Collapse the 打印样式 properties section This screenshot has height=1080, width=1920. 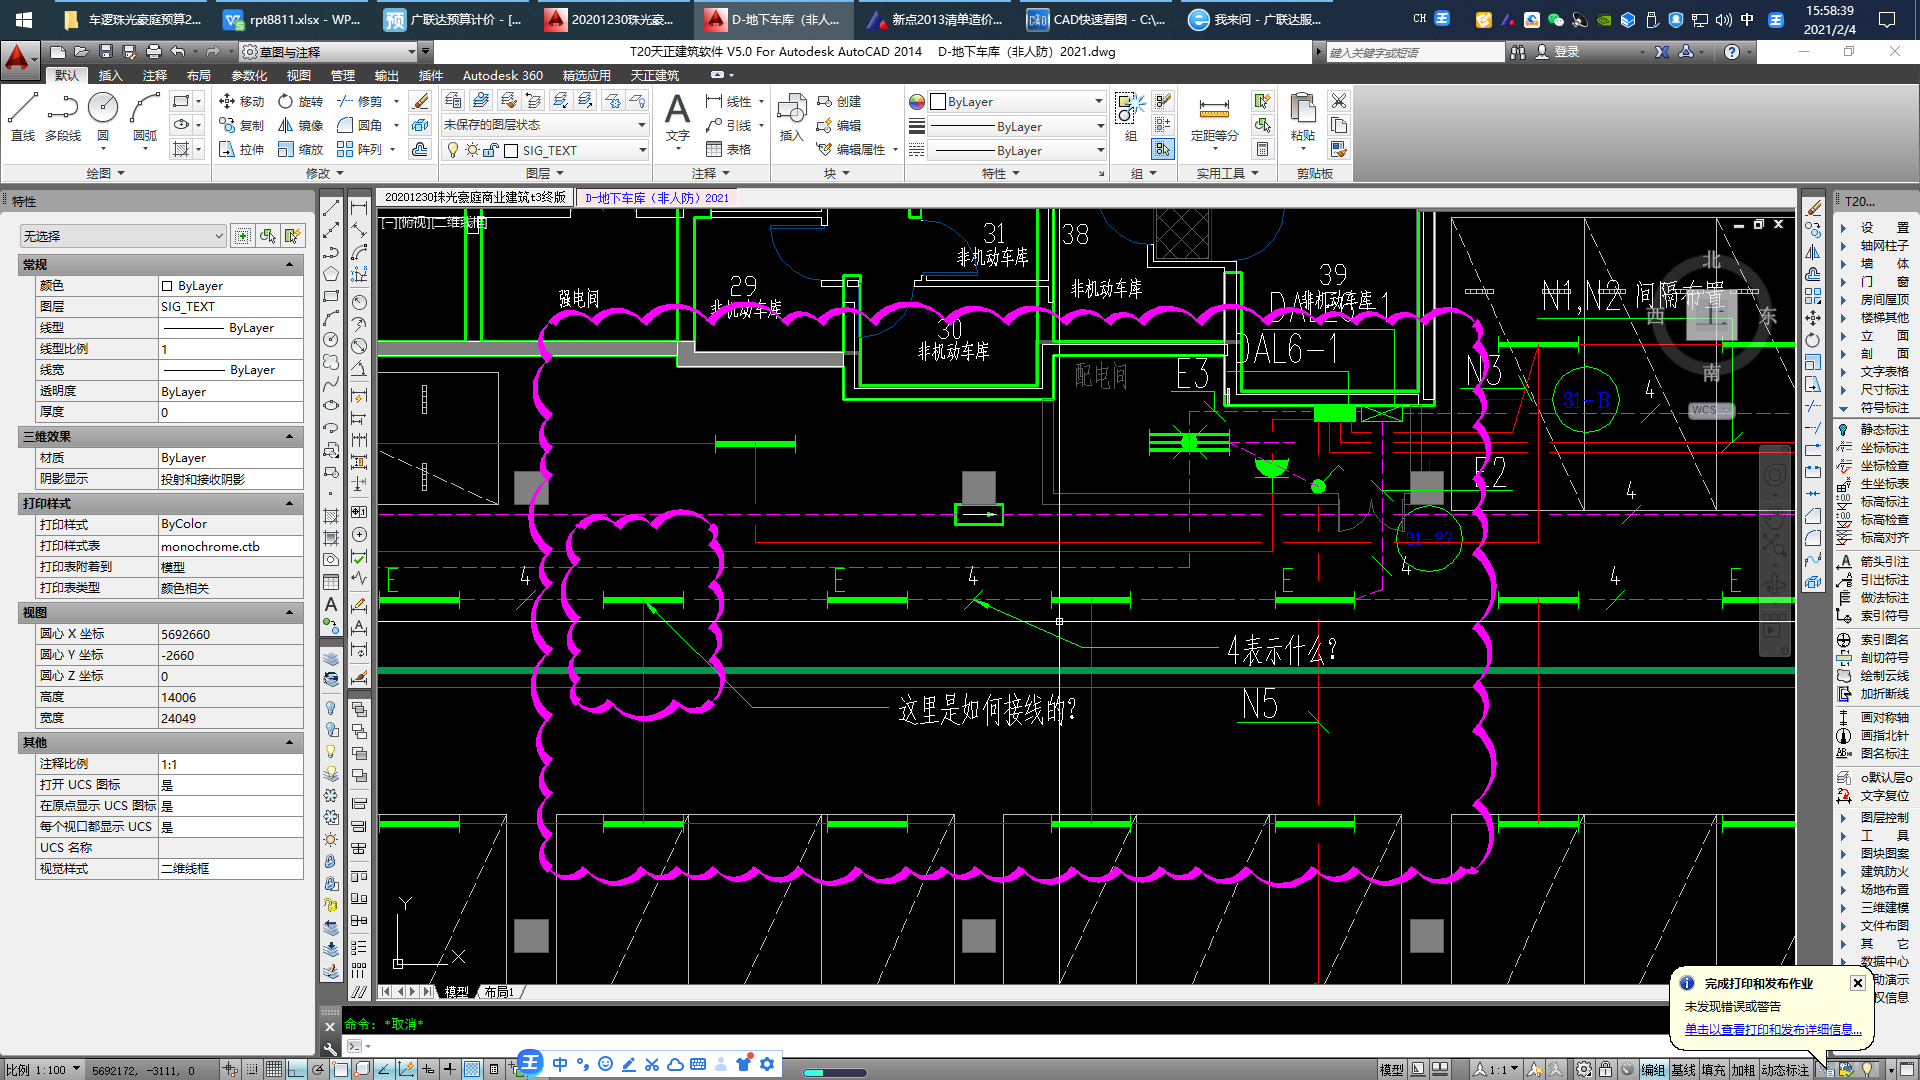click(290, 503)
